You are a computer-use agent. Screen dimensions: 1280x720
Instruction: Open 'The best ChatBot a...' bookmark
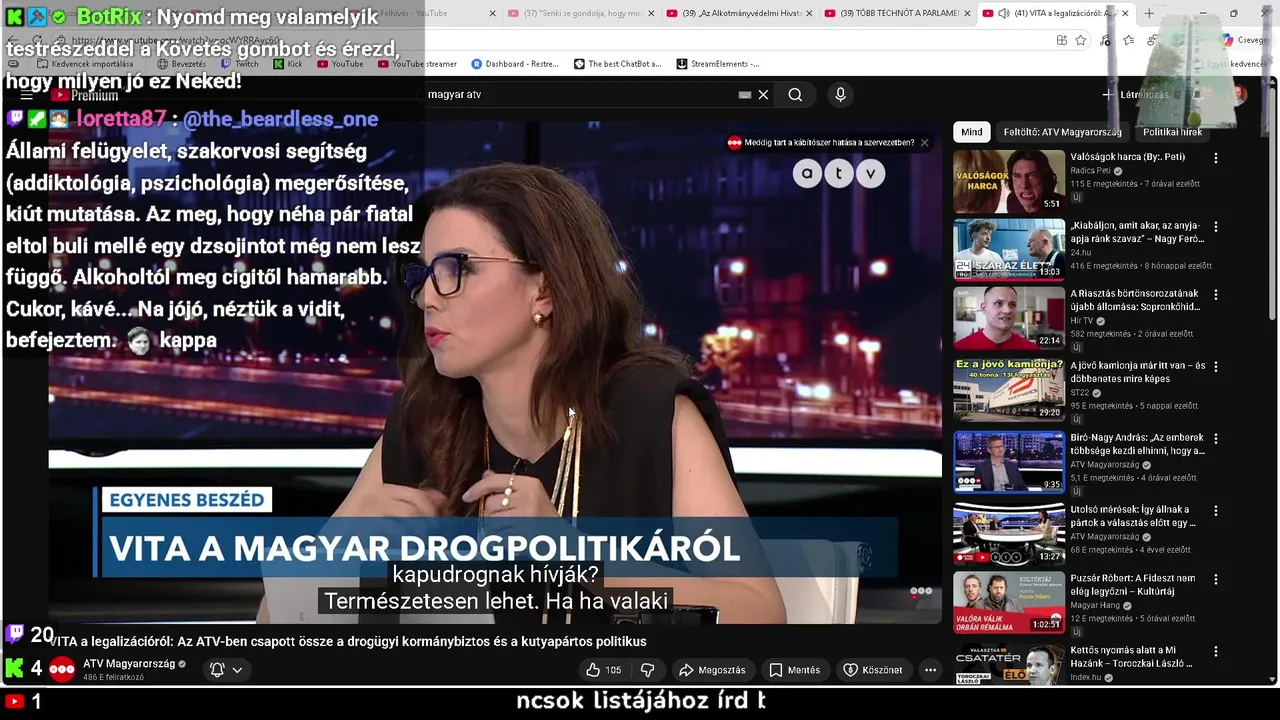point(618,64)
